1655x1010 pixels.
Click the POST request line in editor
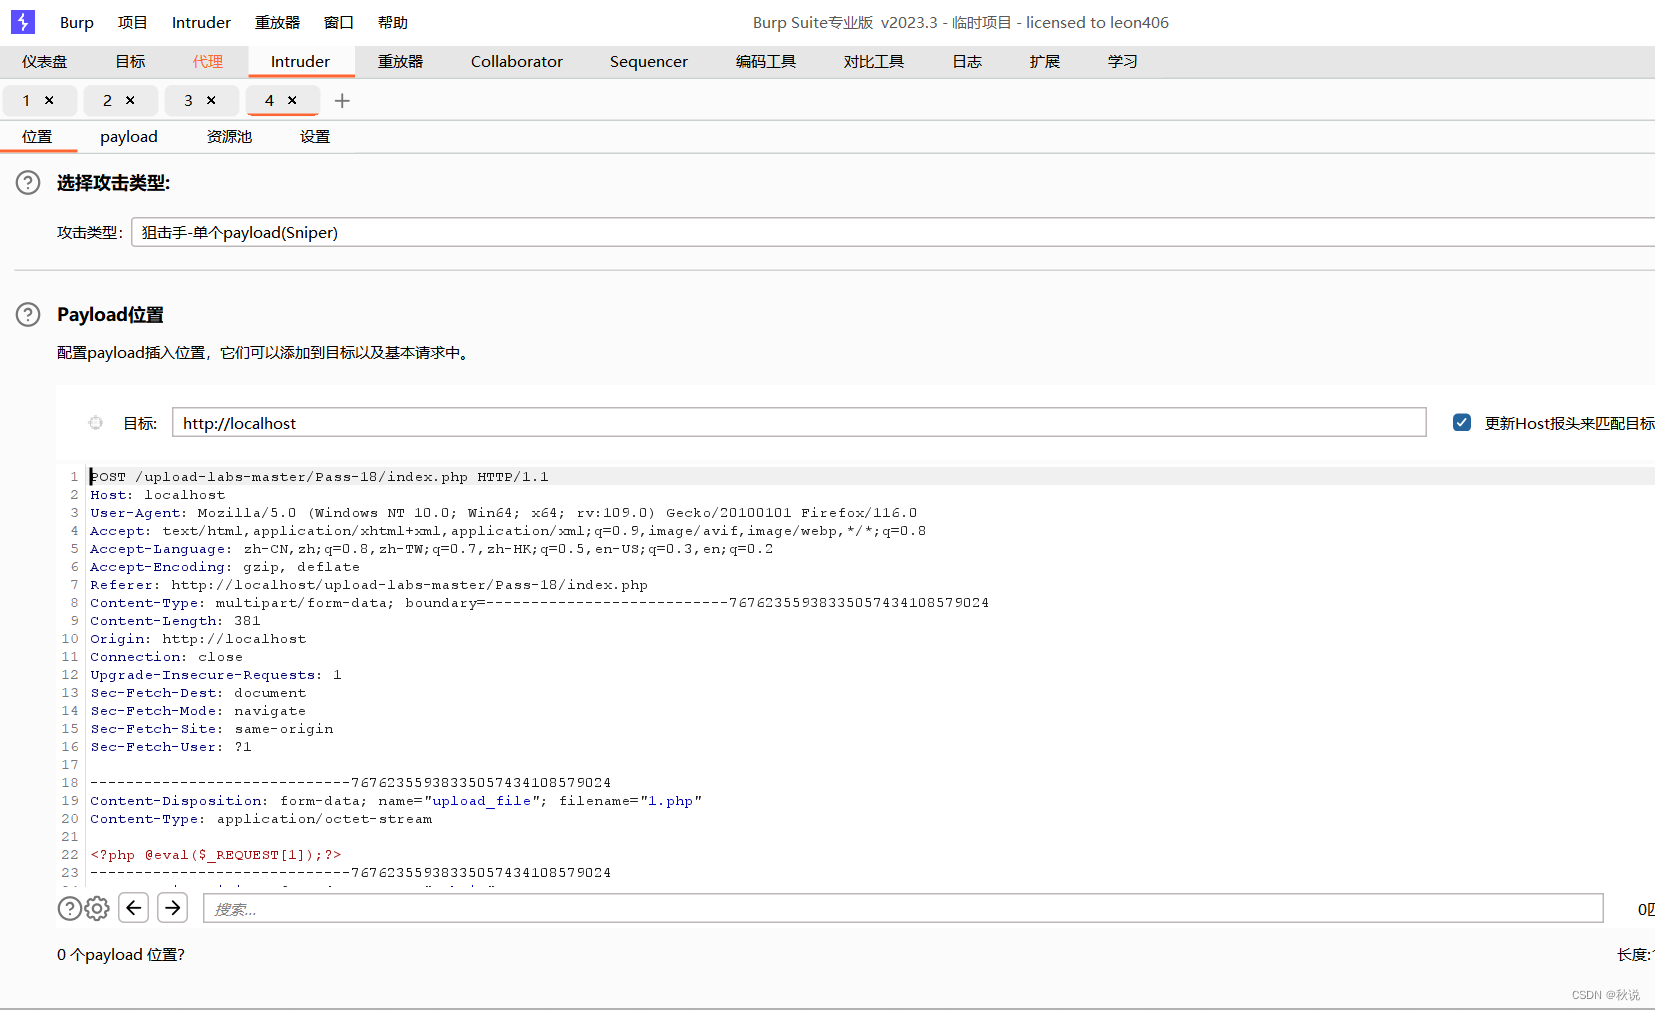pos(319,477)
